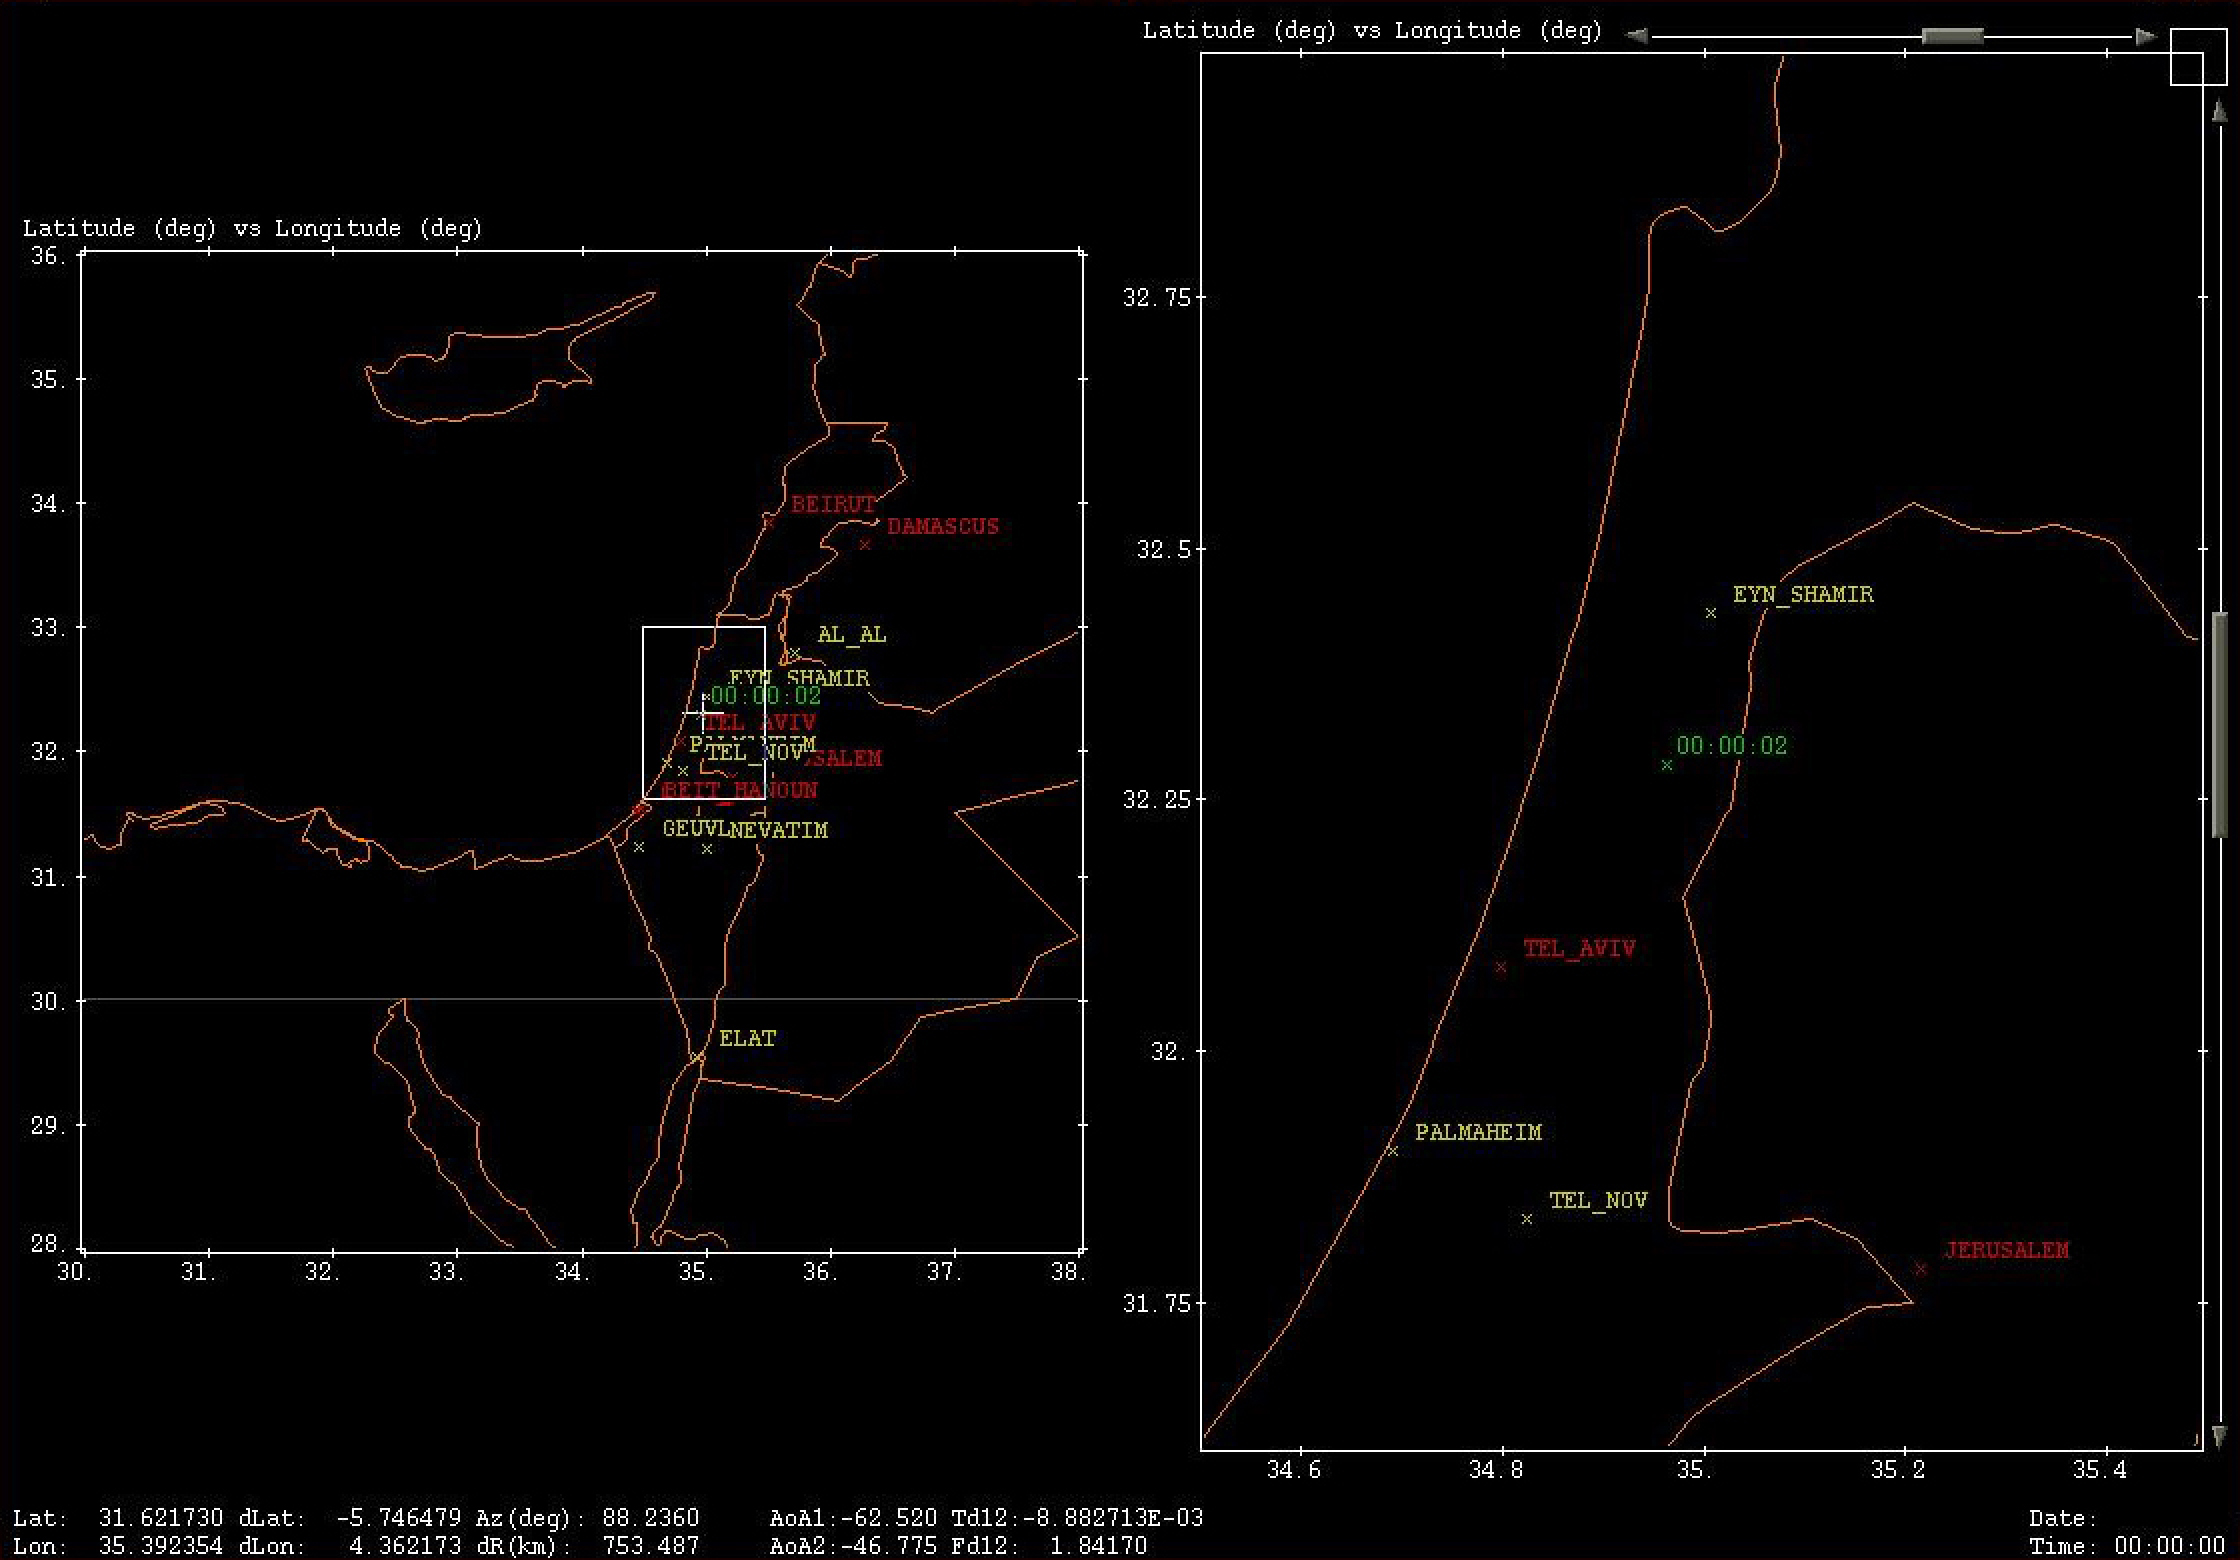Screen dimensions: 2240x1560
Task: Click the NEVATIM marker on overview map
Action: [707, 849]
